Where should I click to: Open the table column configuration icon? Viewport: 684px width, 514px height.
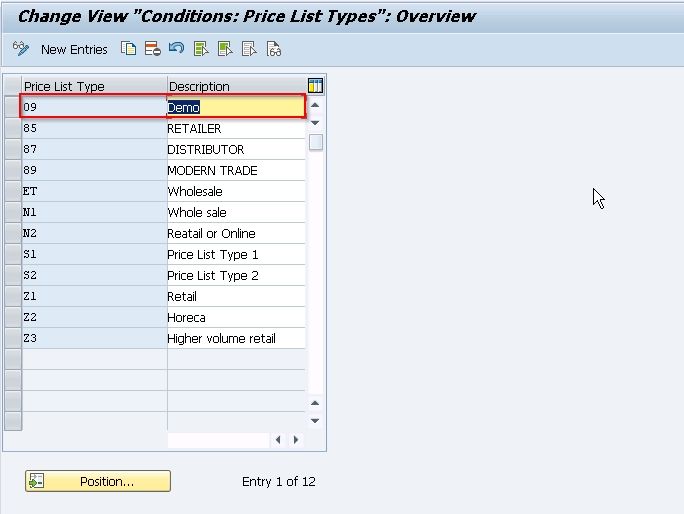[x=315, y=86]
